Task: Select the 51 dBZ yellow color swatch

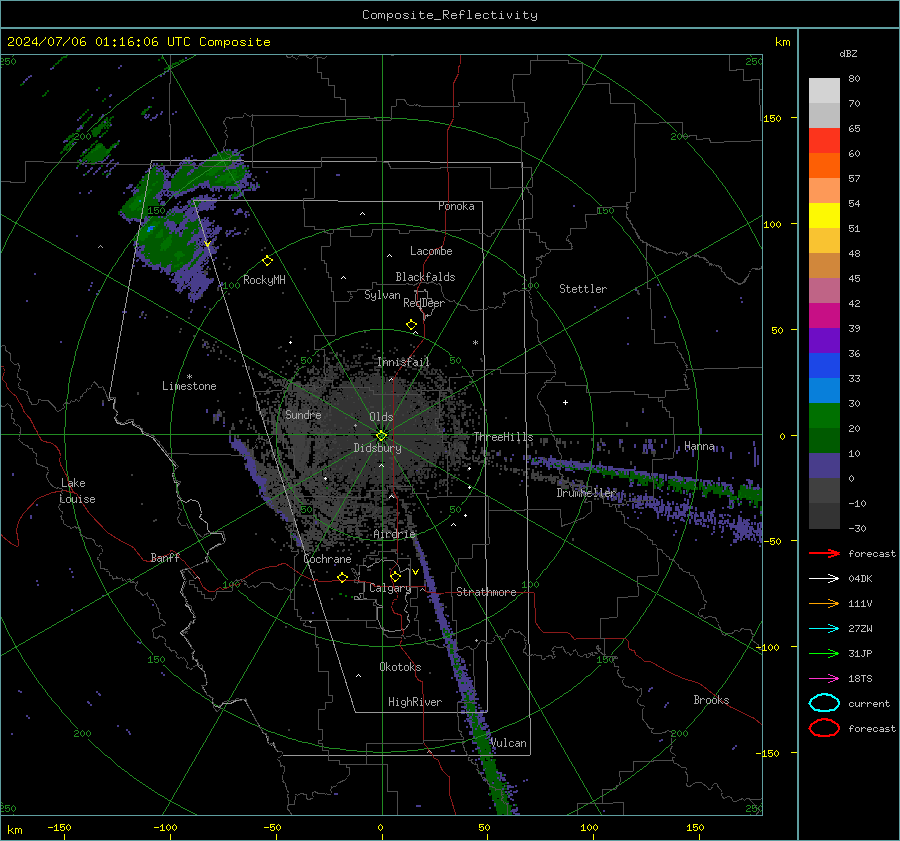Action: pos(824,215)
